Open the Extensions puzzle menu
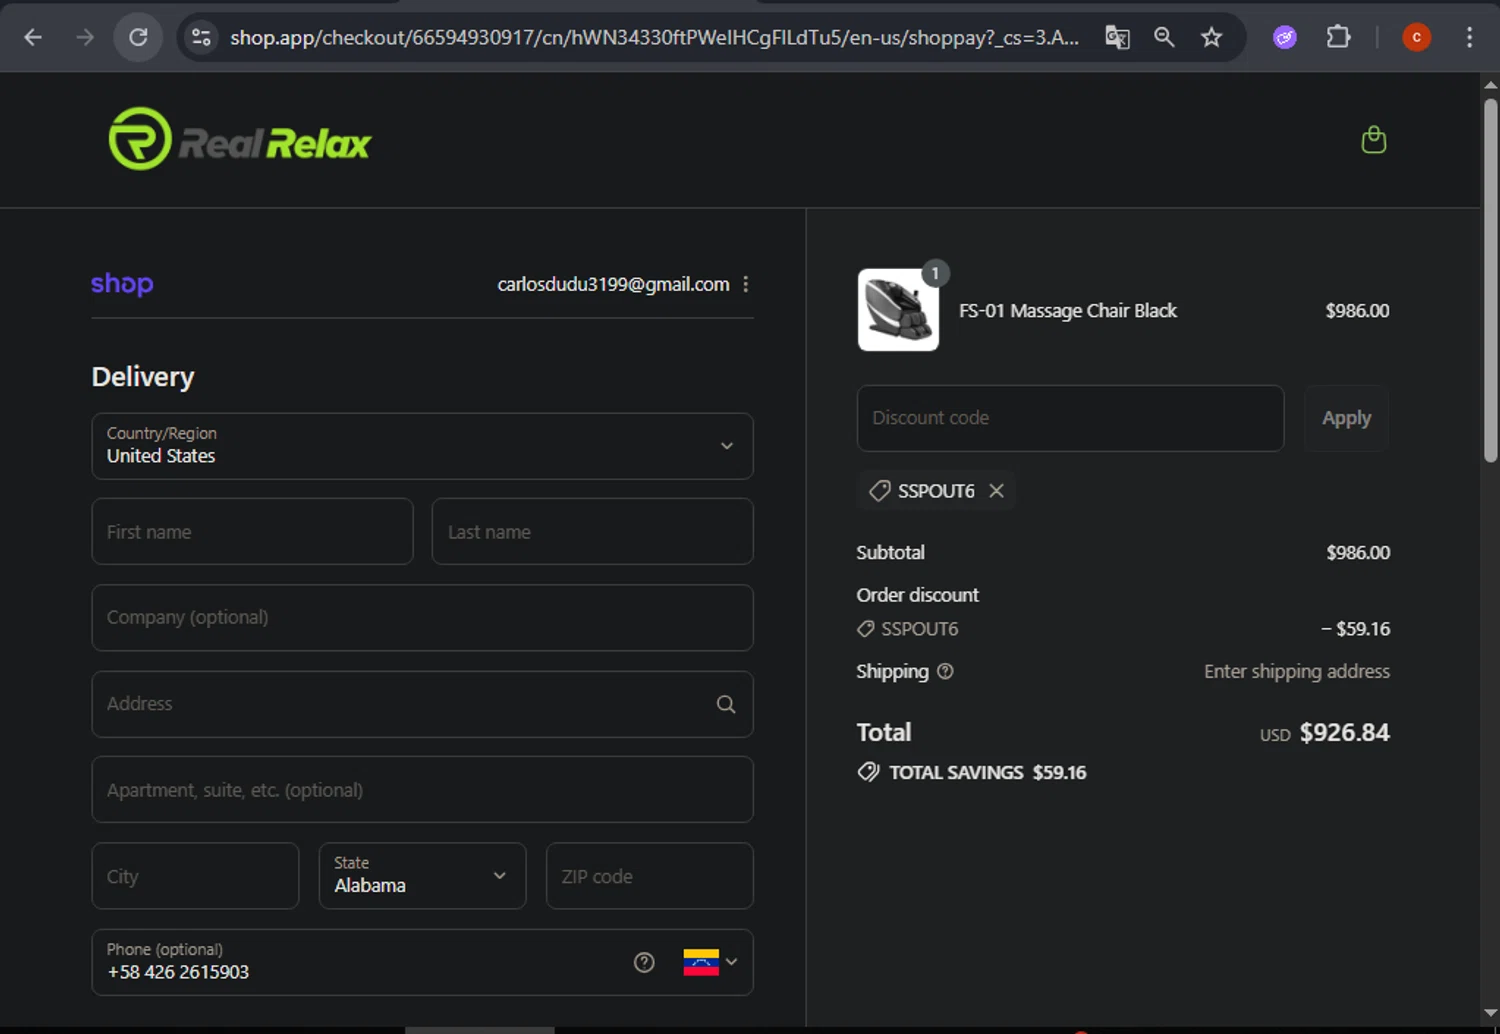This screenshot has height=1034, width=1500. click(1338, 38)
